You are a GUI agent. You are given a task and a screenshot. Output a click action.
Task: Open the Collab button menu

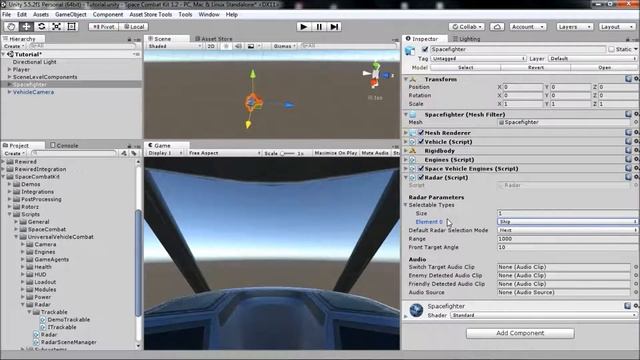pyautogui.click(x=467, y=27)
